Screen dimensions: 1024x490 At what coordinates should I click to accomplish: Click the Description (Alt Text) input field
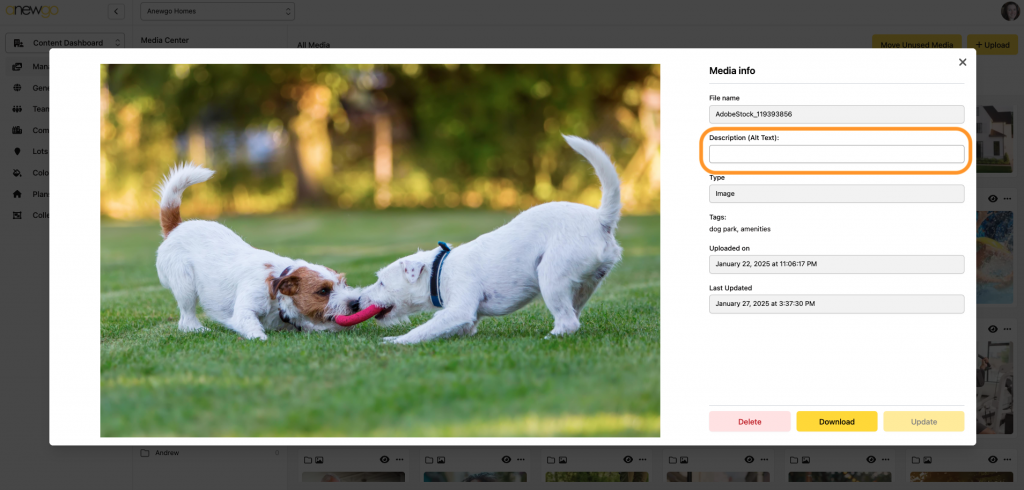[836, 154]
